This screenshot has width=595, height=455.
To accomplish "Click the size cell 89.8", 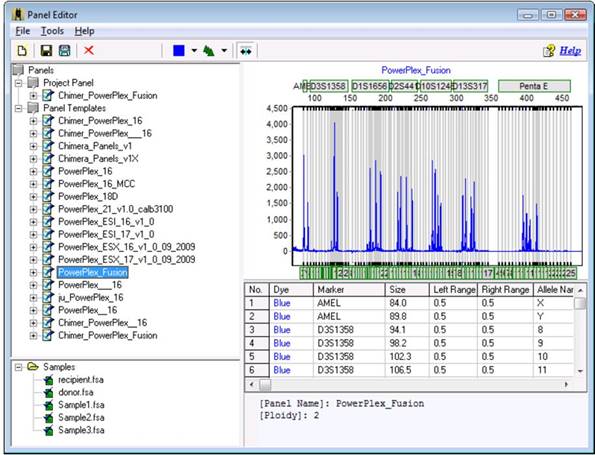I will coord(407,316).
